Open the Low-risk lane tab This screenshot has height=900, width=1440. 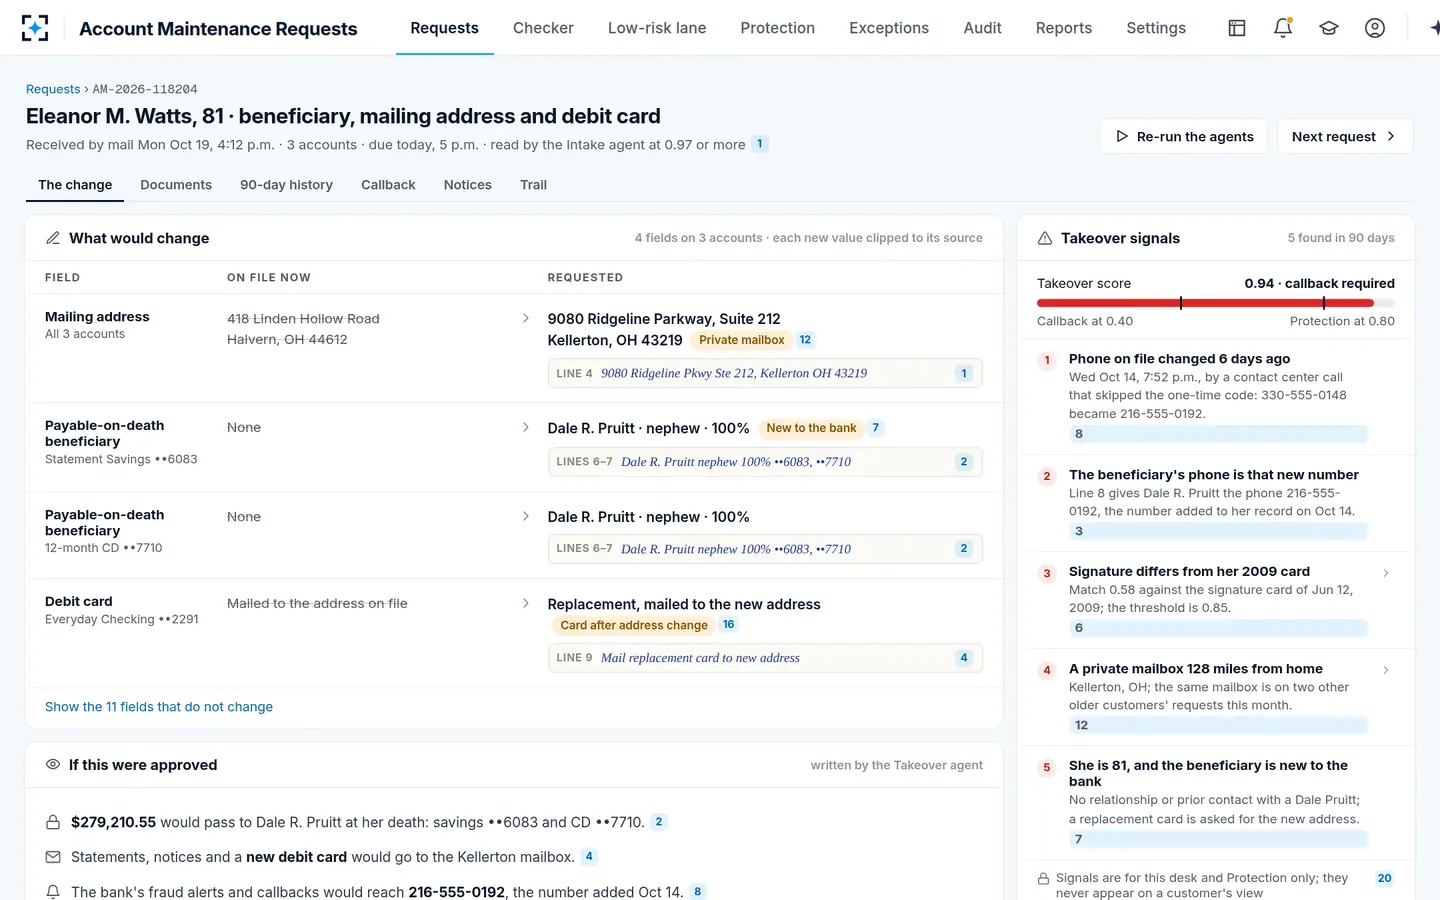coord(657,28)
